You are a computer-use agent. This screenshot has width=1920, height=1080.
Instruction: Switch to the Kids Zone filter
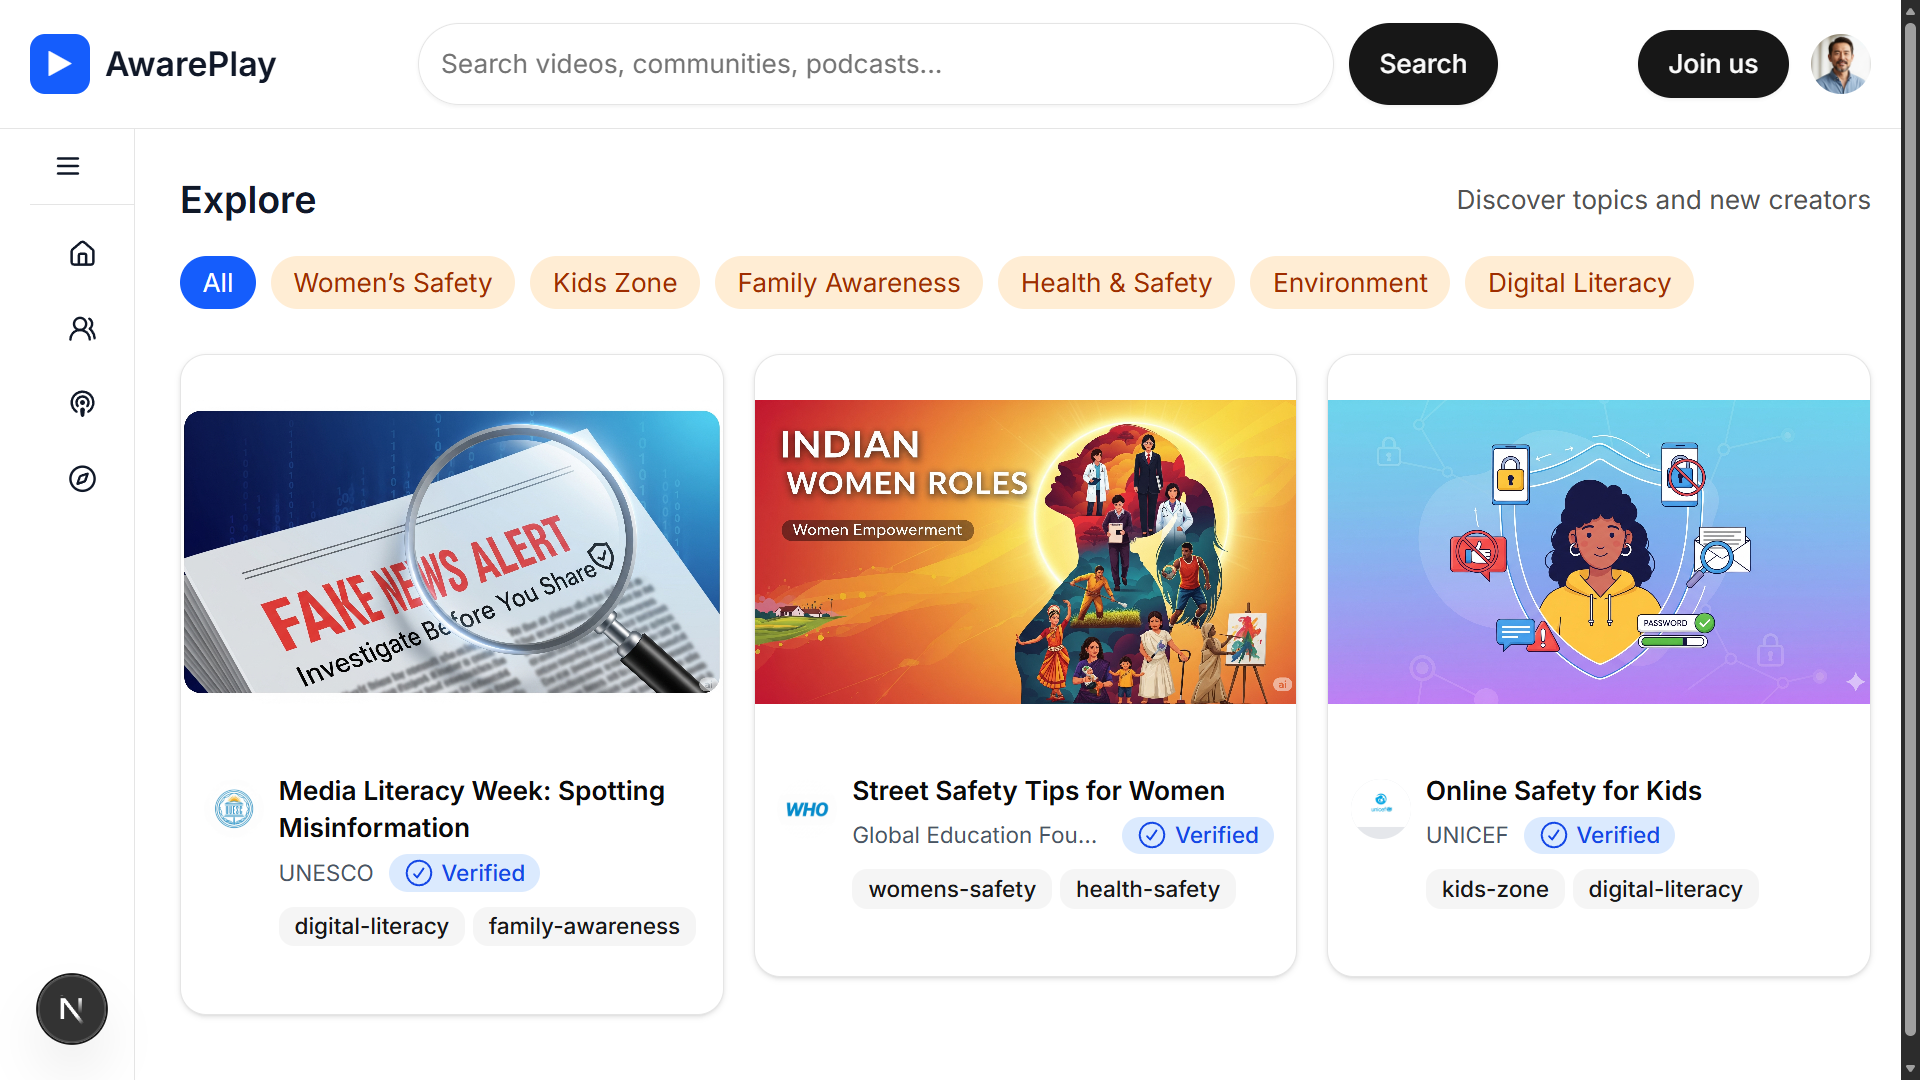tap(615, 283)
